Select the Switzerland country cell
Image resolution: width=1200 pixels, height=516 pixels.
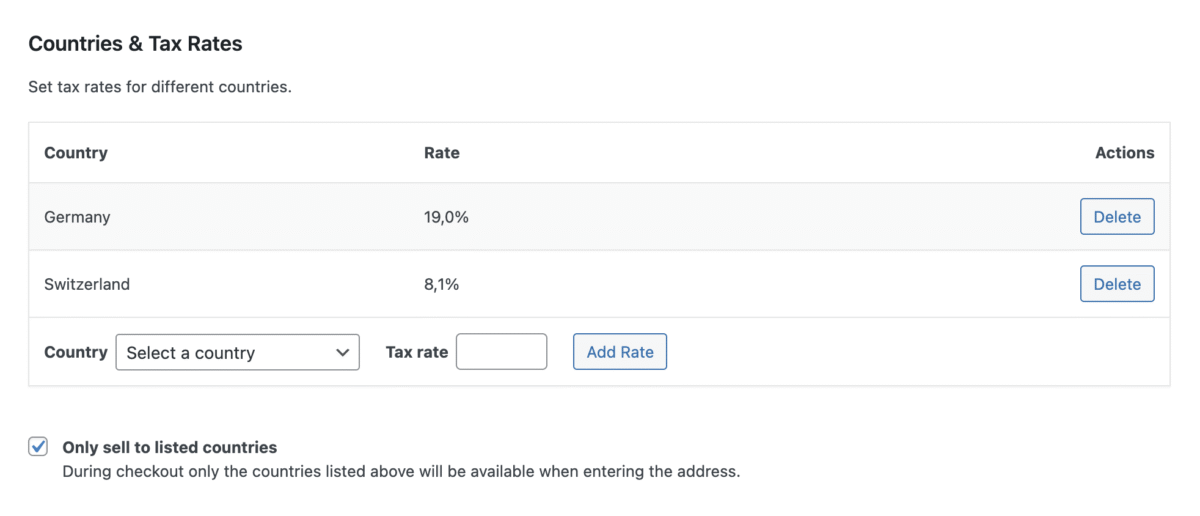[x=87, y=284]
